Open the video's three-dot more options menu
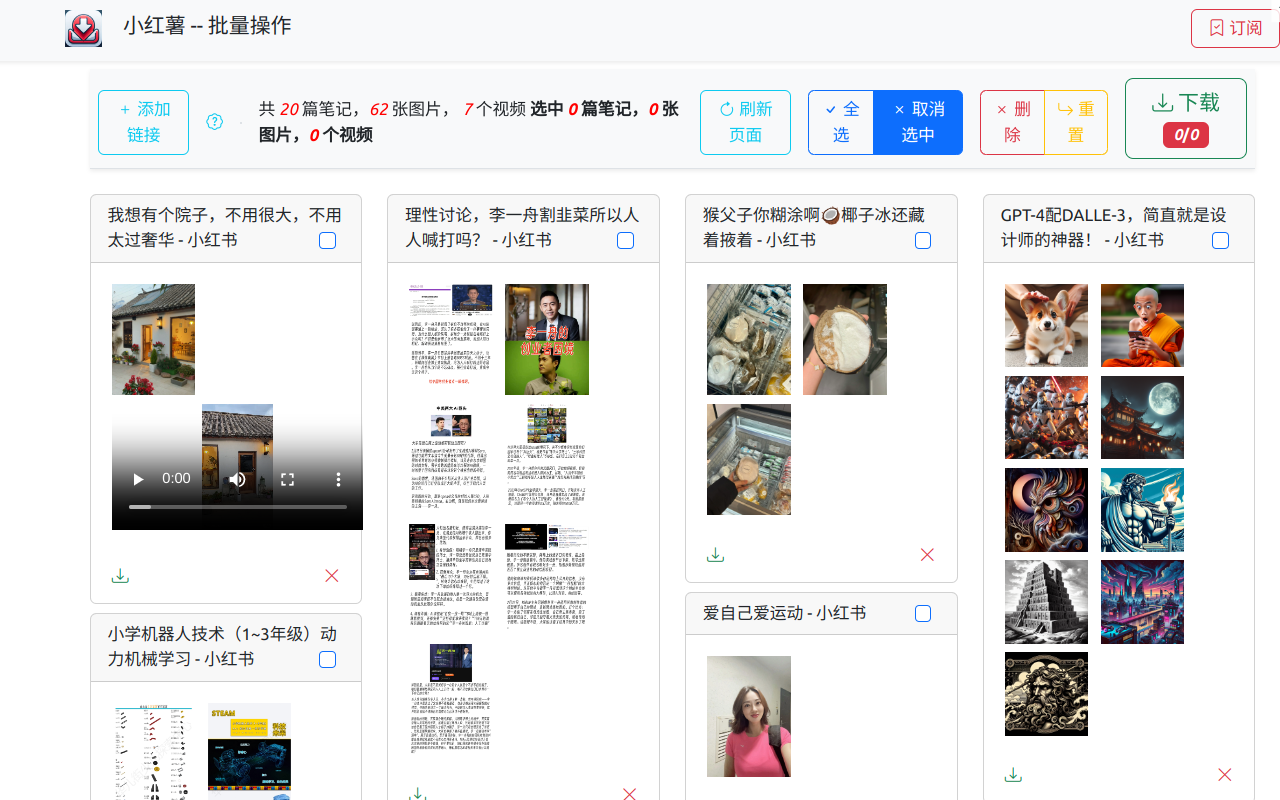The height and width of the screenshot is (800, 1280). pos(338,479)
